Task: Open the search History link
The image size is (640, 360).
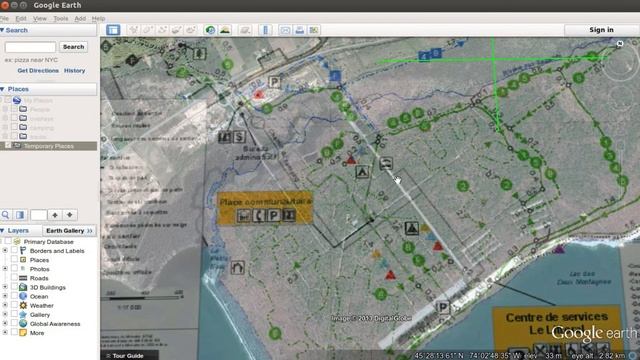Action: click(x=75, y=71)
